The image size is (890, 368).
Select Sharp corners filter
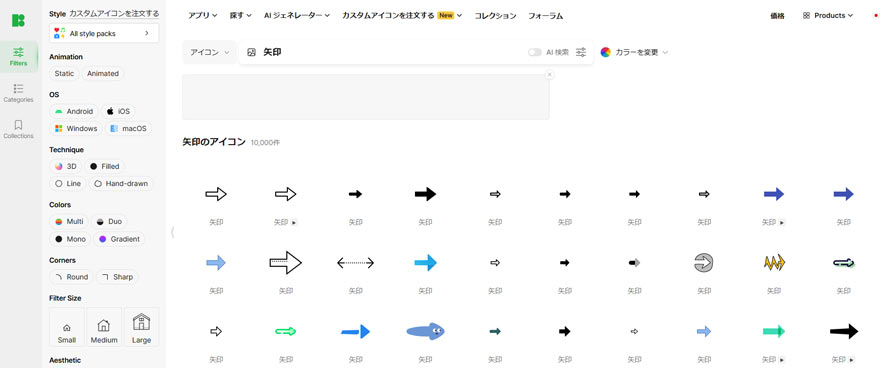point(117,277)
